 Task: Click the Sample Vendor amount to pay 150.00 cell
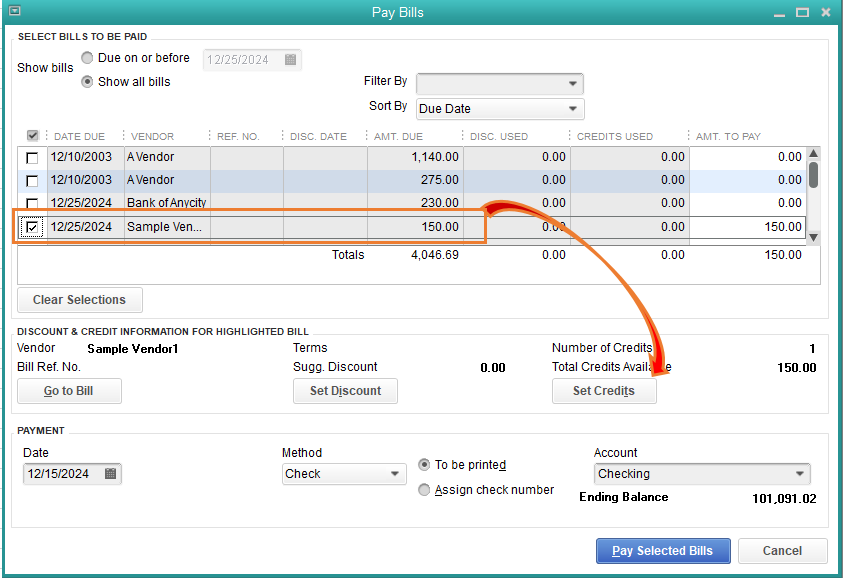[x=747, y=227]
